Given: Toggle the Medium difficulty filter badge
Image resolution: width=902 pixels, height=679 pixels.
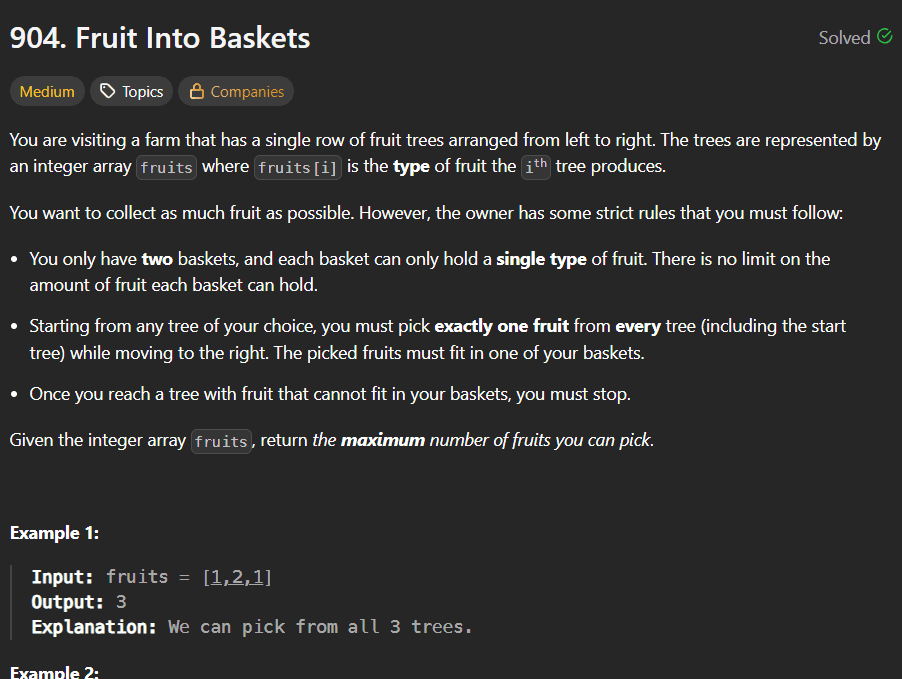Looking at the screenshot, I should pos(46,91).
